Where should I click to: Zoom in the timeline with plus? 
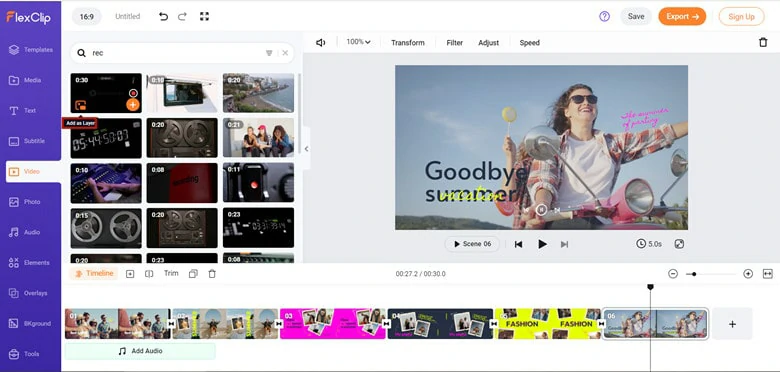(748, 274)
